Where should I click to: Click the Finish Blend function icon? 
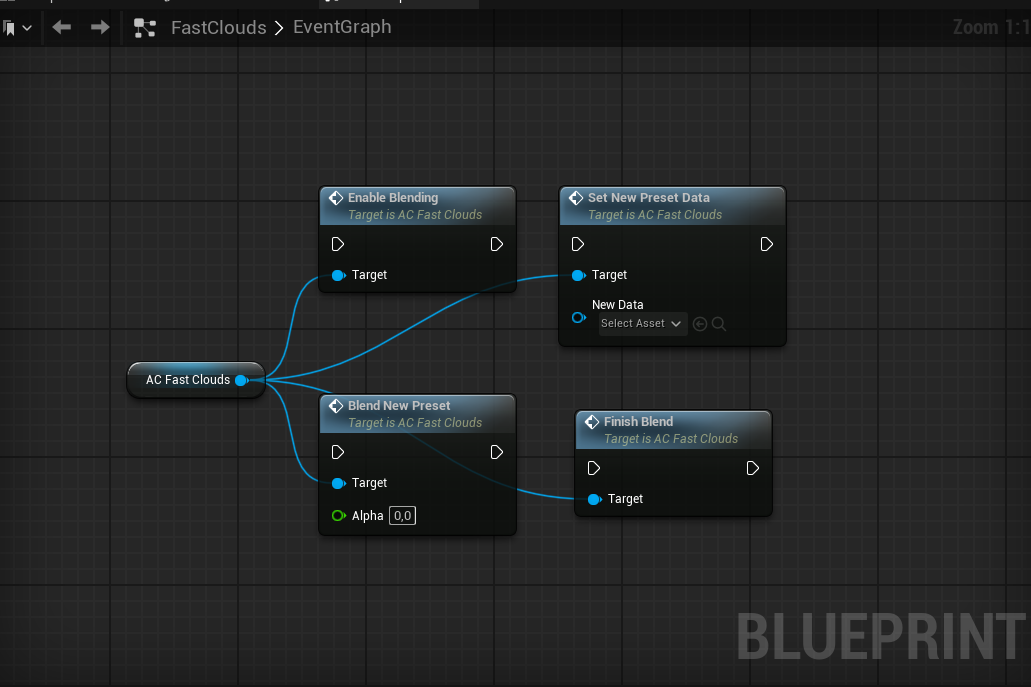[x=592, y=421]
